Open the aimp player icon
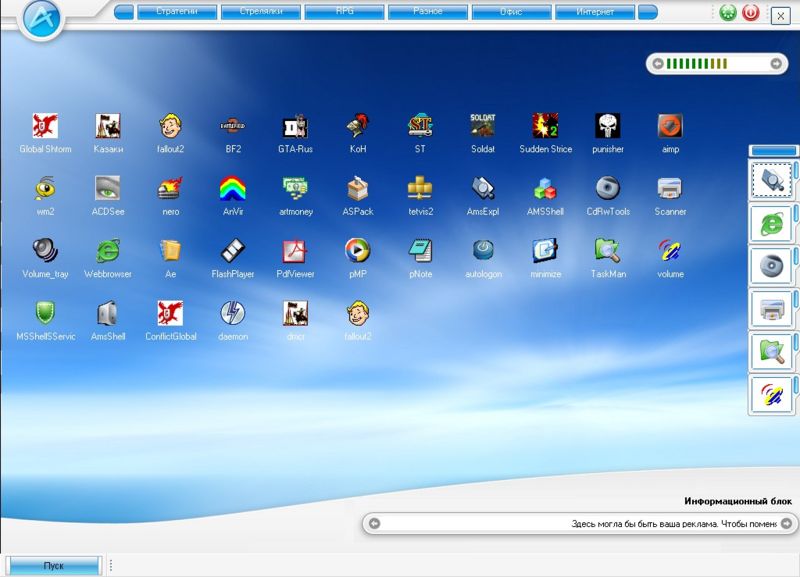Image resolution: width=800 pixels, height=577 pixels. click(x=670, y=126)
